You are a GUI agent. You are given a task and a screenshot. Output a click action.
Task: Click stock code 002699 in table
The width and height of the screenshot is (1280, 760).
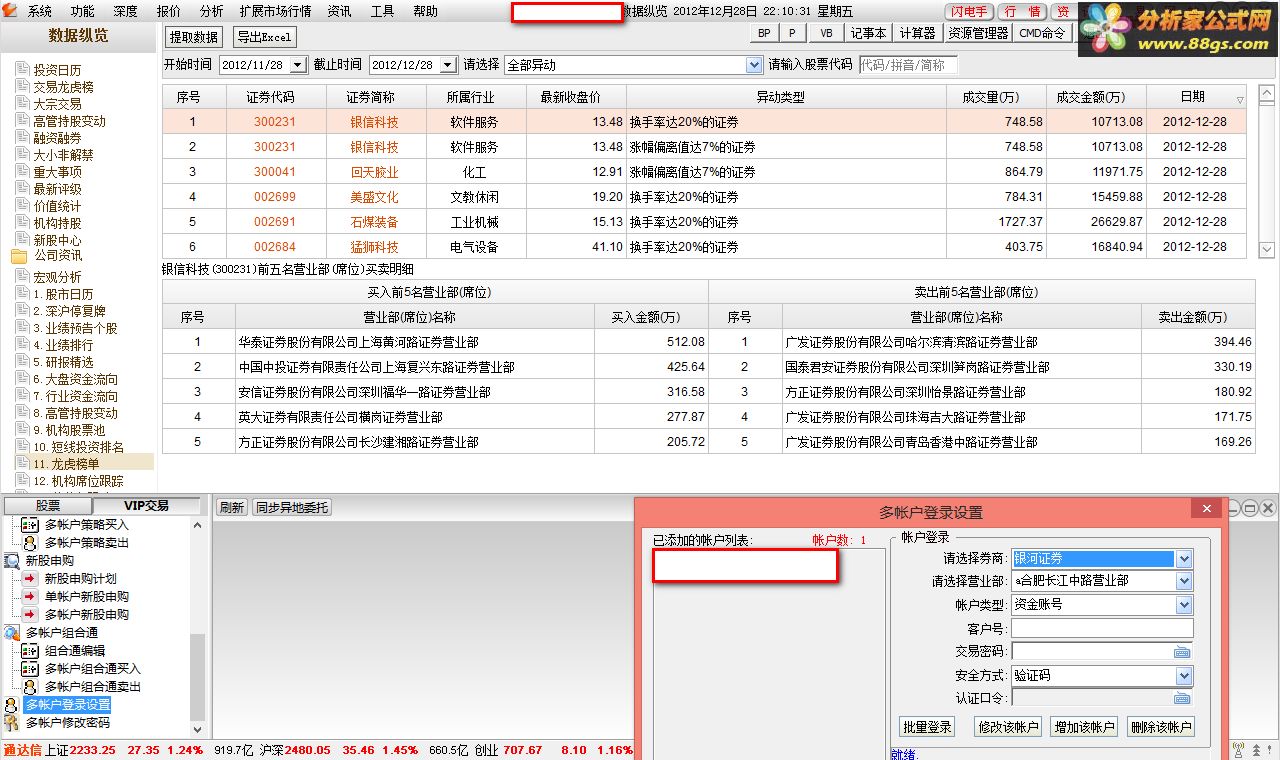275,197
